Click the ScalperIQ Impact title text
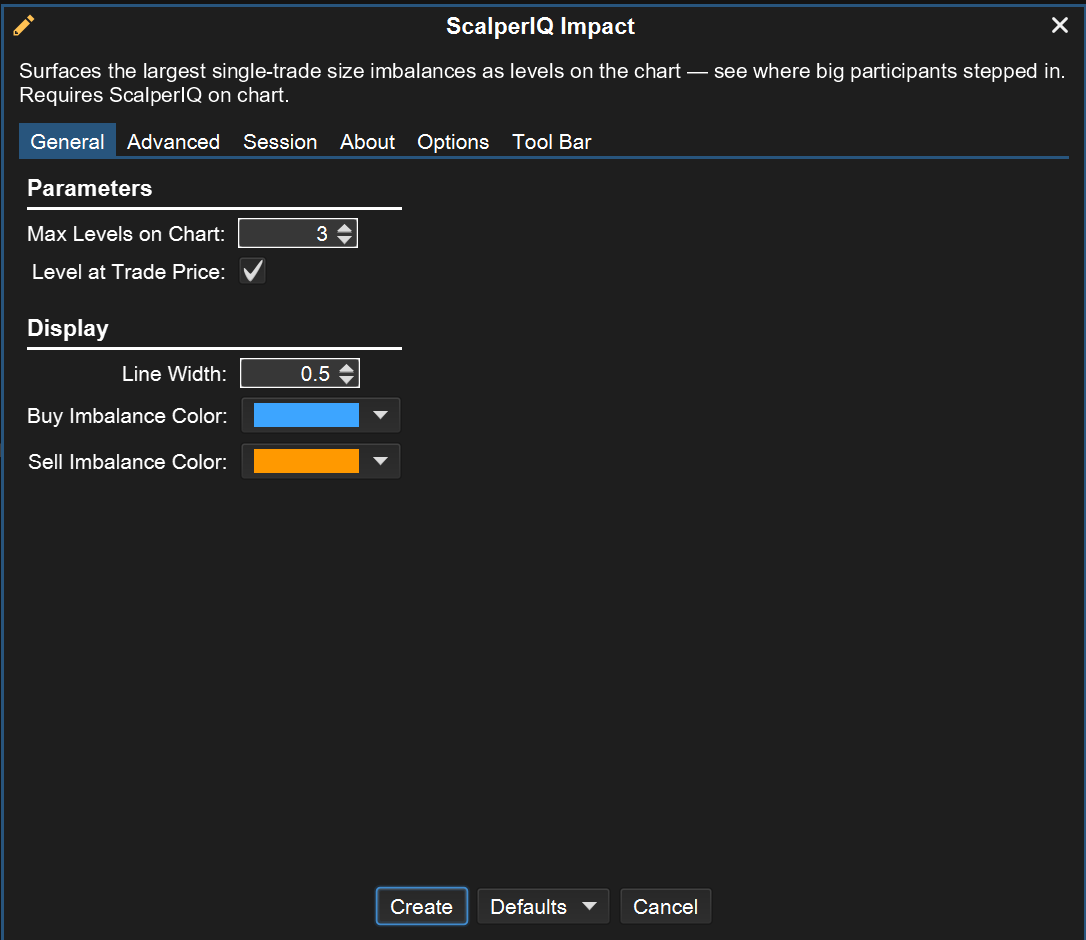 point(540,26)
